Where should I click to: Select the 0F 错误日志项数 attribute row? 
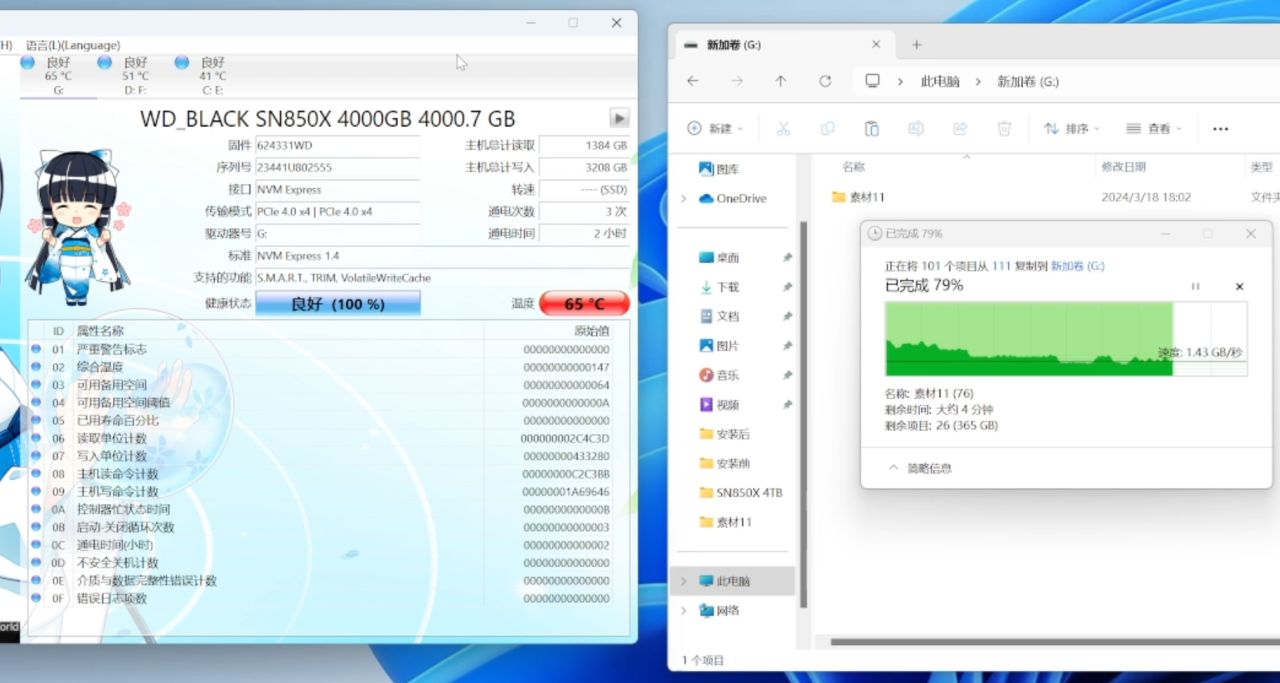coord(320,599)
